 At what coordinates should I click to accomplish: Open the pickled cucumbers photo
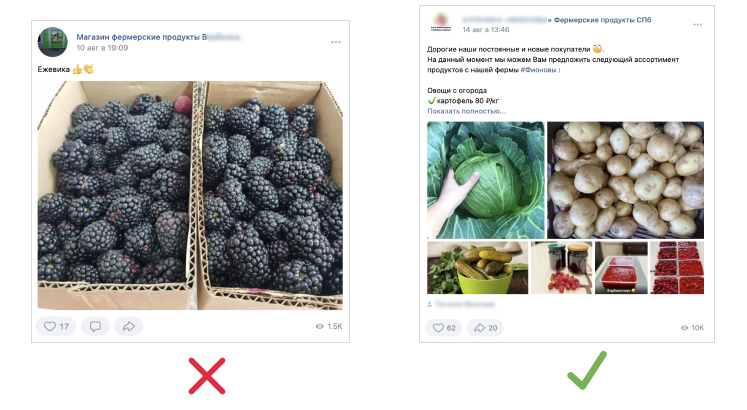(477, 268)
